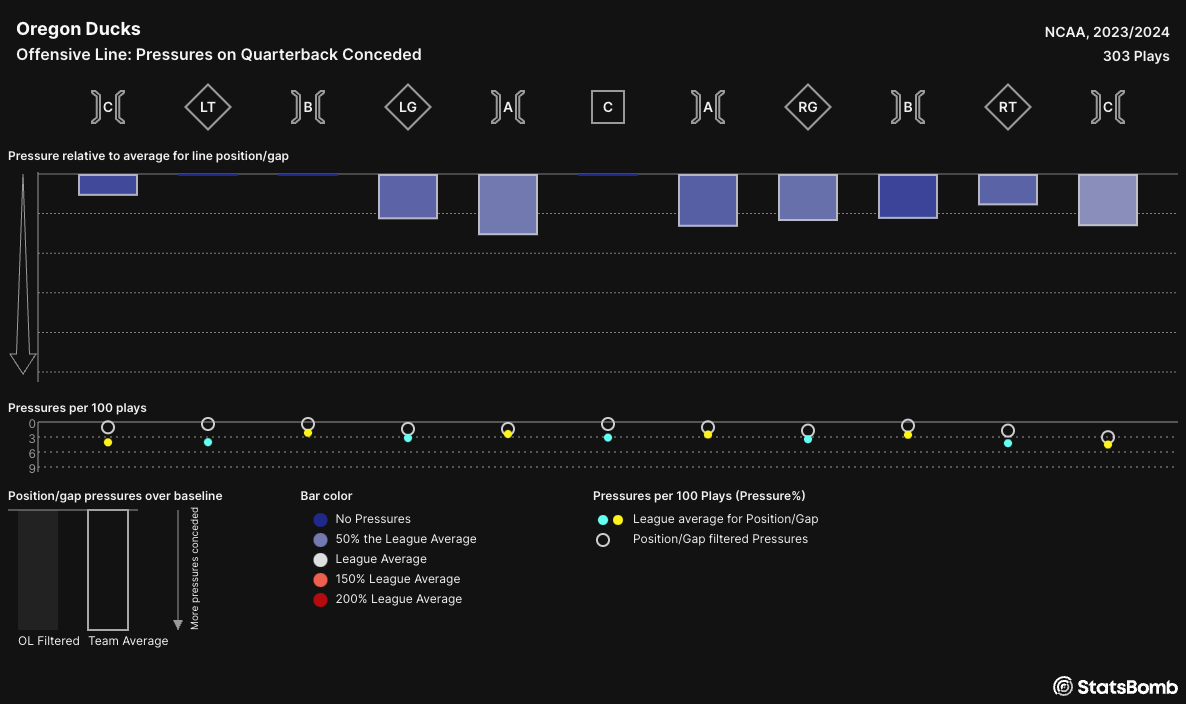Click the StatsBomb logo
This screenshot has height=704, width=1186.
[1115, 686]
